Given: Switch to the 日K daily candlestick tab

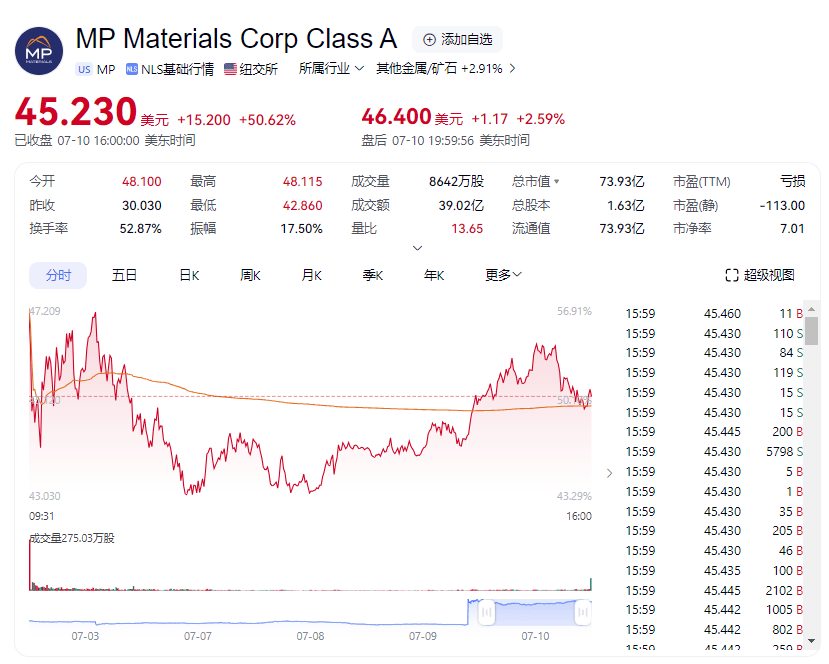Looking at the screenshot, I should point(189,275).
